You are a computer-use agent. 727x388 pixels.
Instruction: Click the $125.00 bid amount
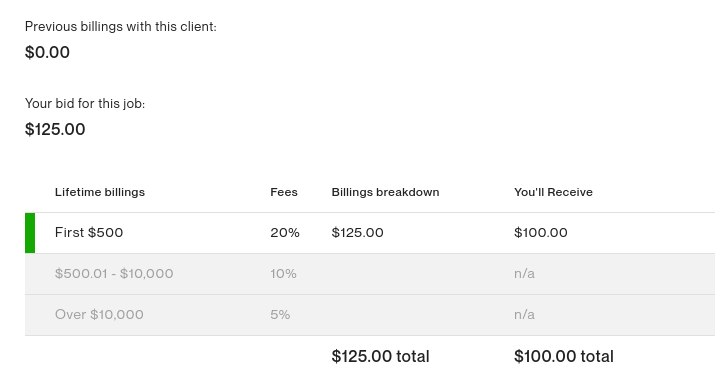click(x=55, y=129)
